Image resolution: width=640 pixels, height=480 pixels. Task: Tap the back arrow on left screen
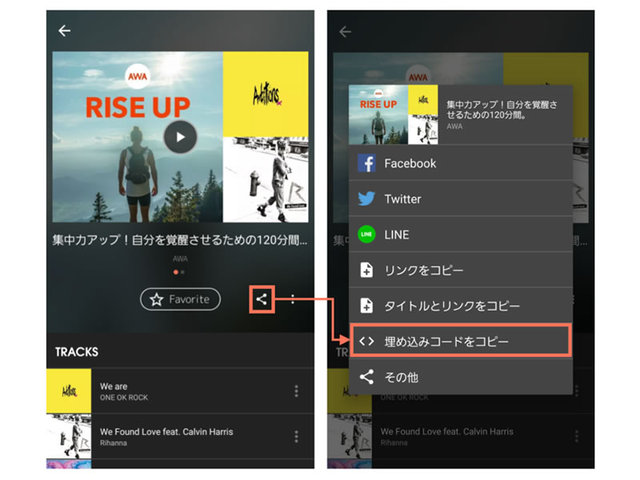coord(64,31)
